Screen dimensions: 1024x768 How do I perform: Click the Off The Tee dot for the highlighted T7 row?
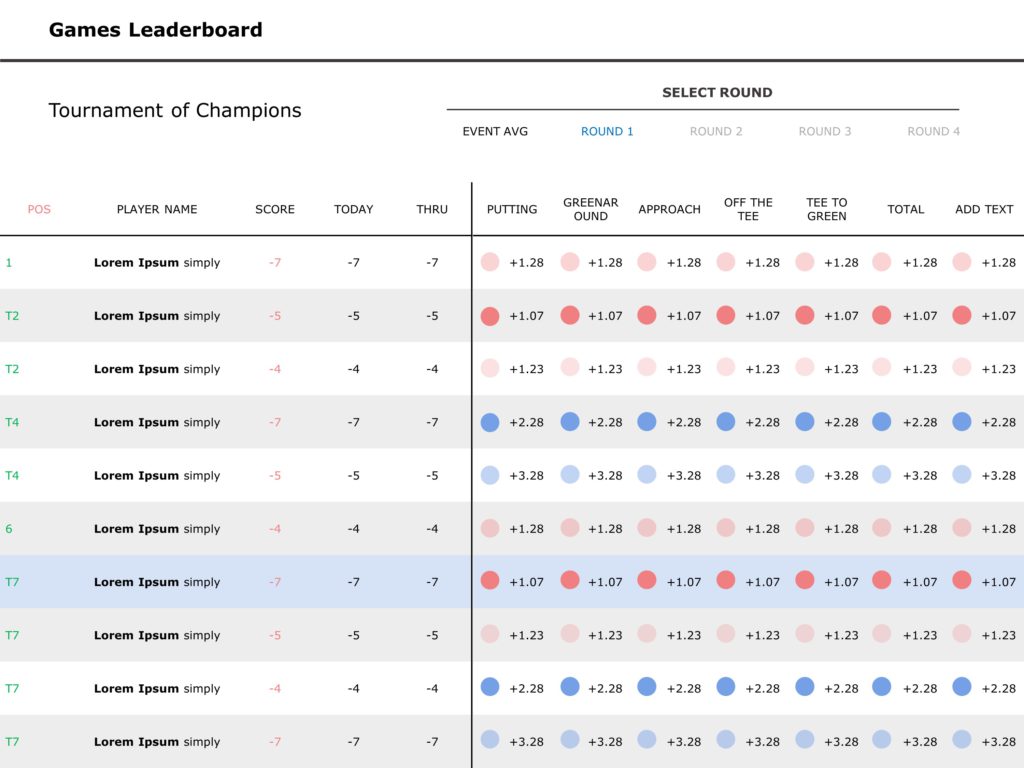[726, 582]
